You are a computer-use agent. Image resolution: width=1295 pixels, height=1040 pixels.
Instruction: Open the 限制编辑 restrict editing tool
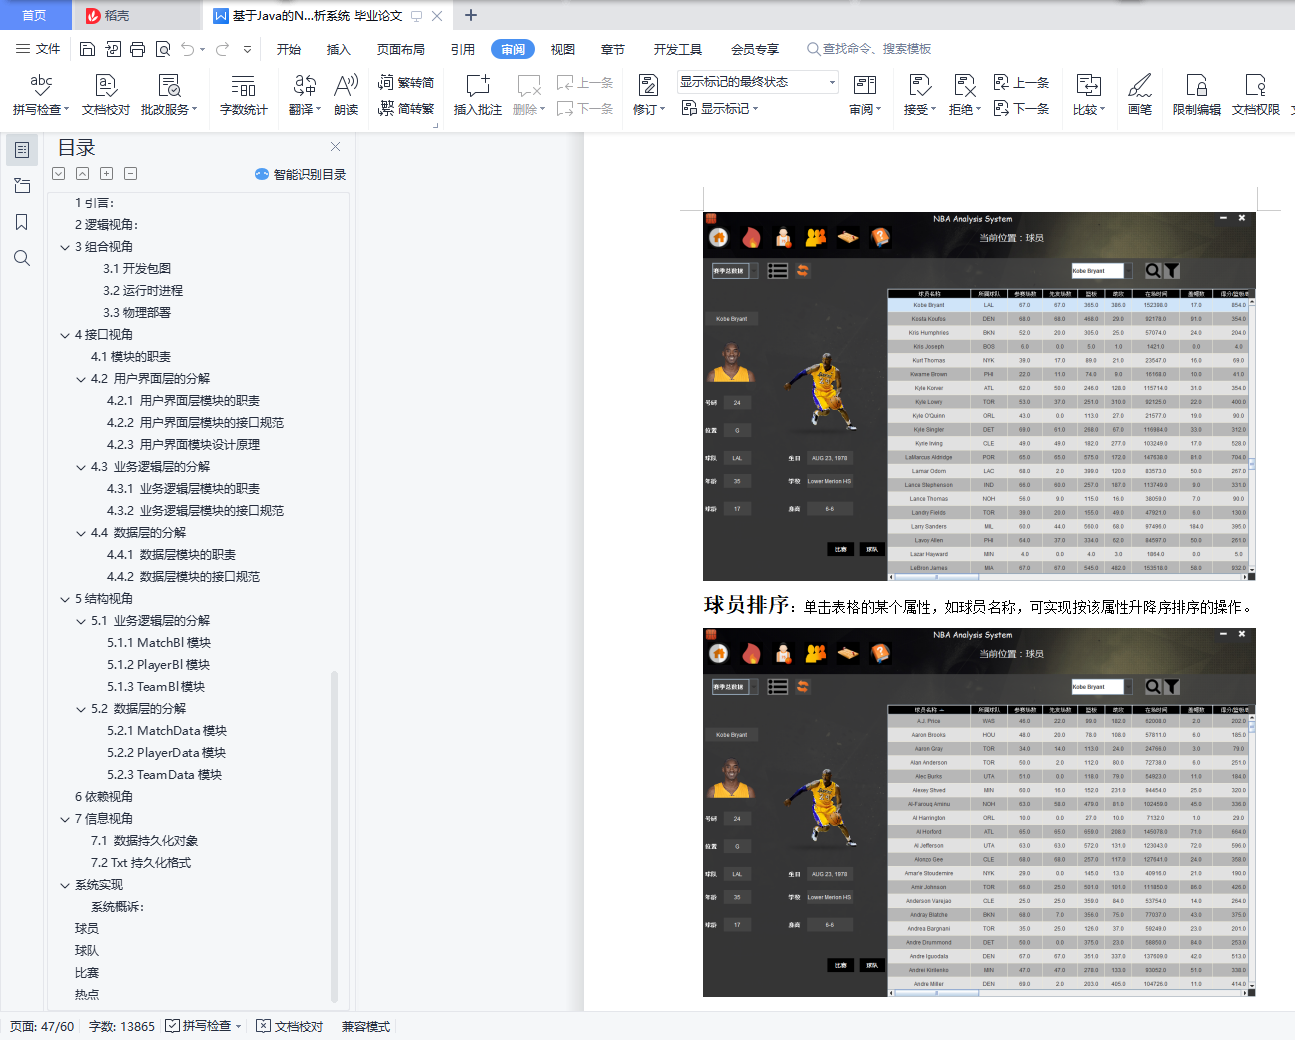1197,95
